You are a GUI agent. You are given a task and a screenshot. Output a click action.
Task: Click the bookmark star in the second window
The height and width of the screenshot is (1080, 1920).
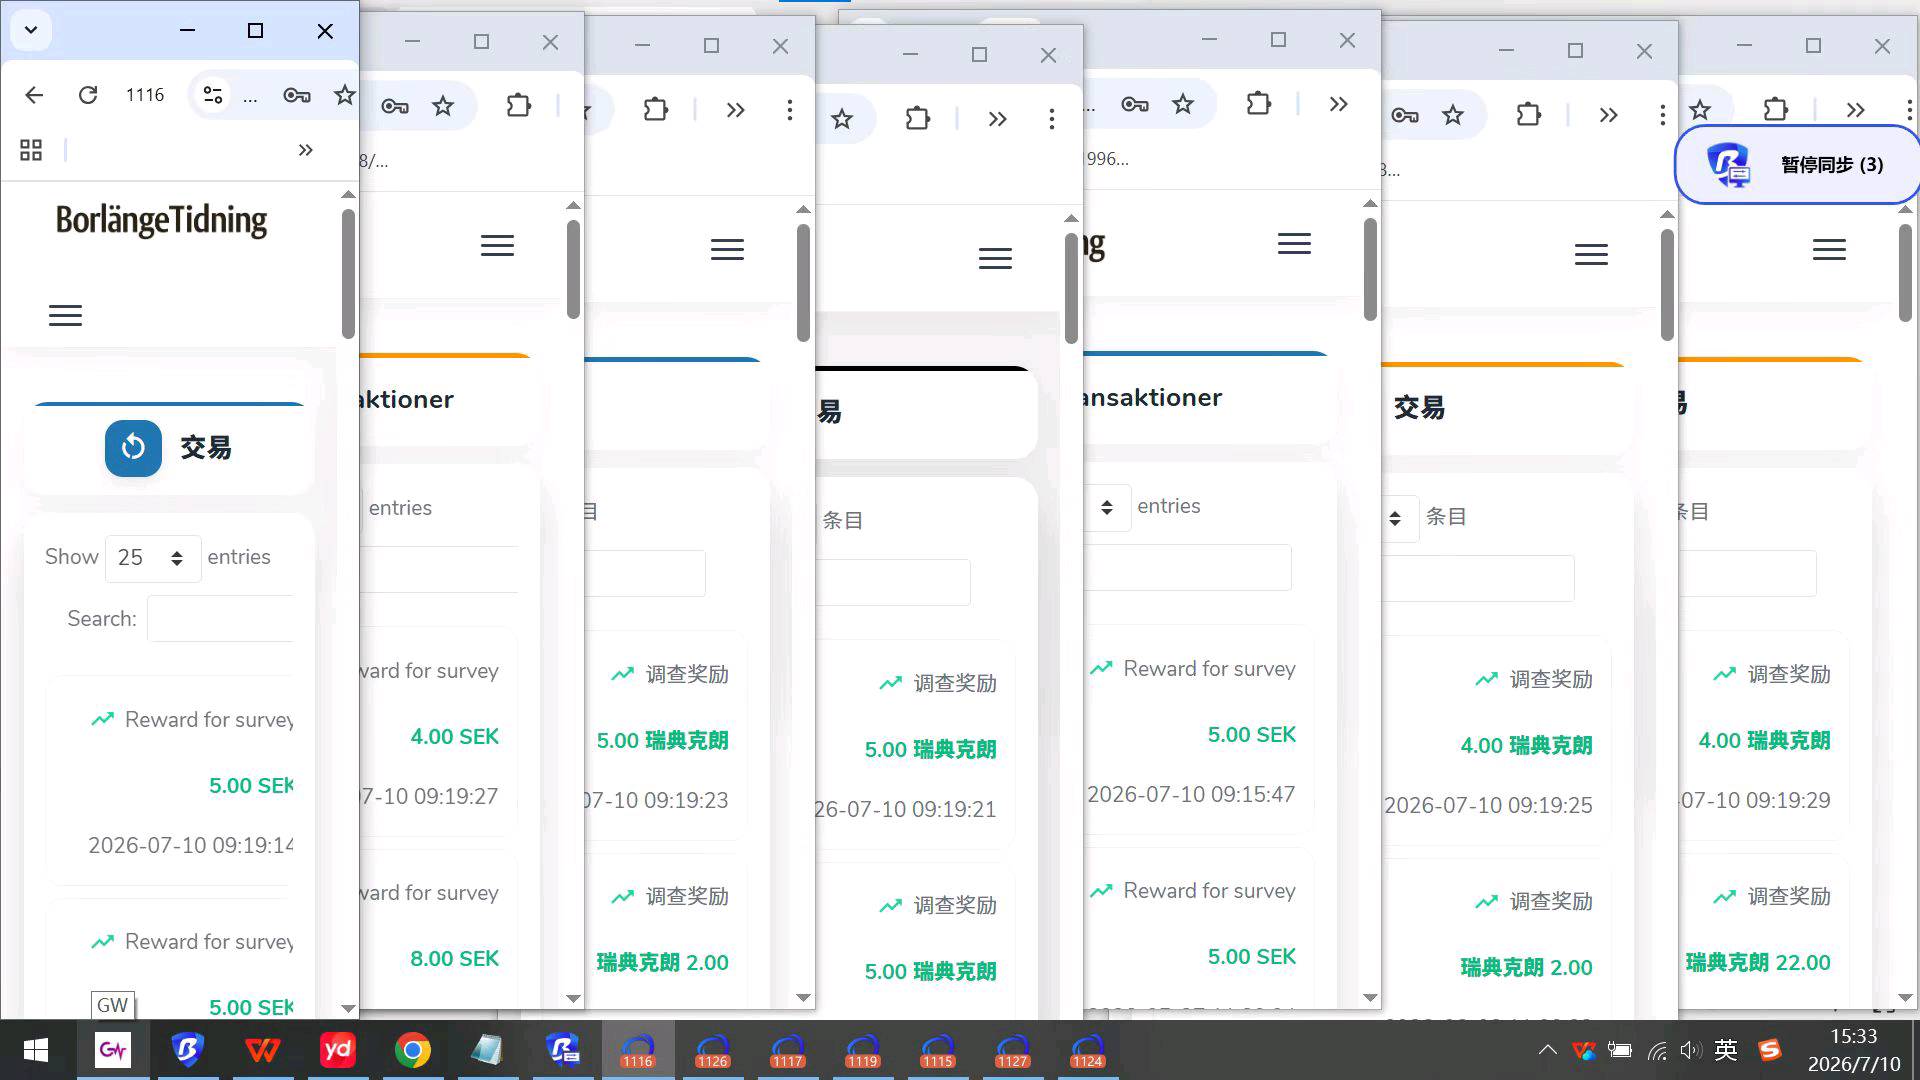tap(443, 106)
